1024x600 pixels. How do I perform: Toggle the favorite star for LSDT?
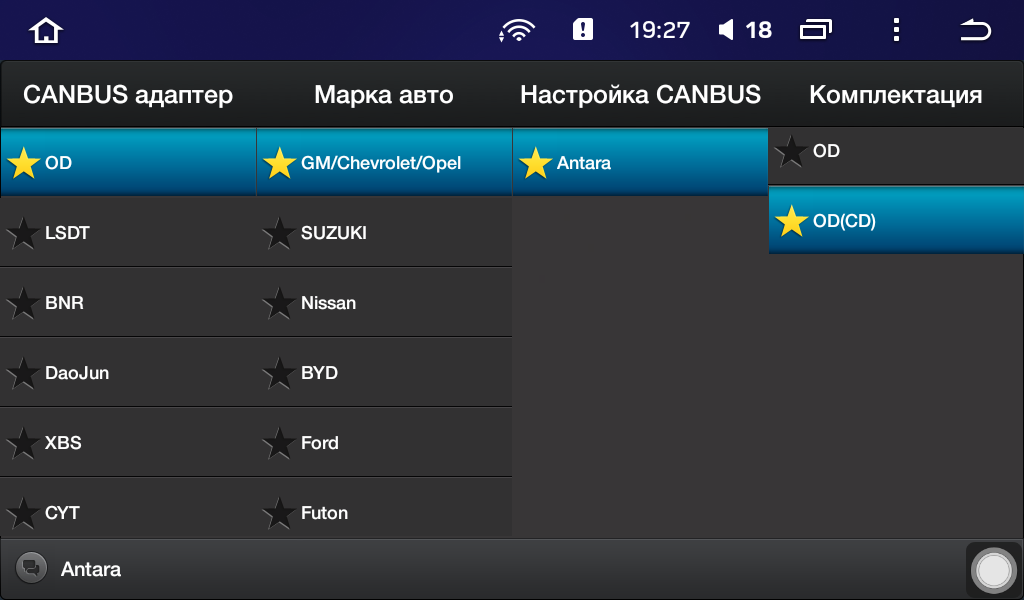pos(23,233)
